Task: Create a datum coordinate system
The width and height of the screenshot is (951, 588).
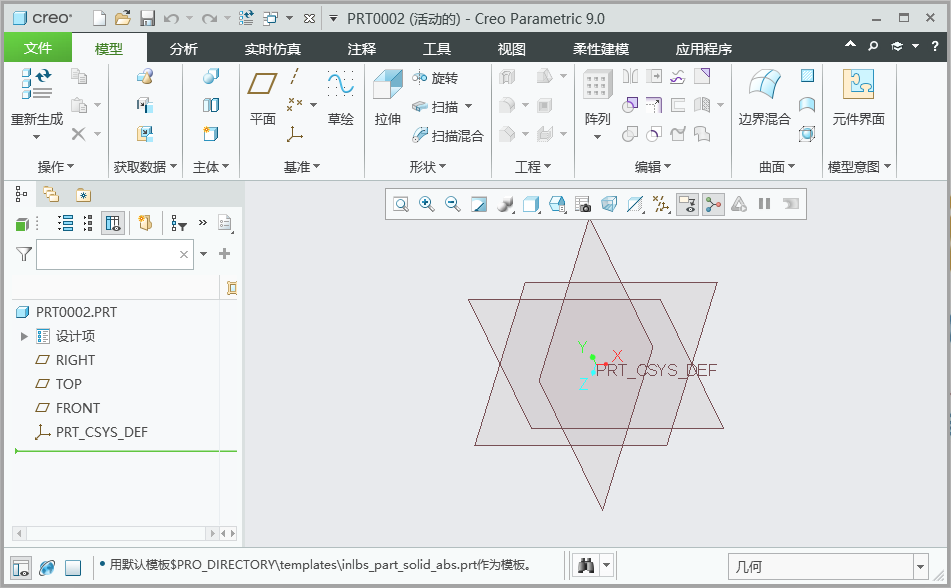Action: click(295, 133)
